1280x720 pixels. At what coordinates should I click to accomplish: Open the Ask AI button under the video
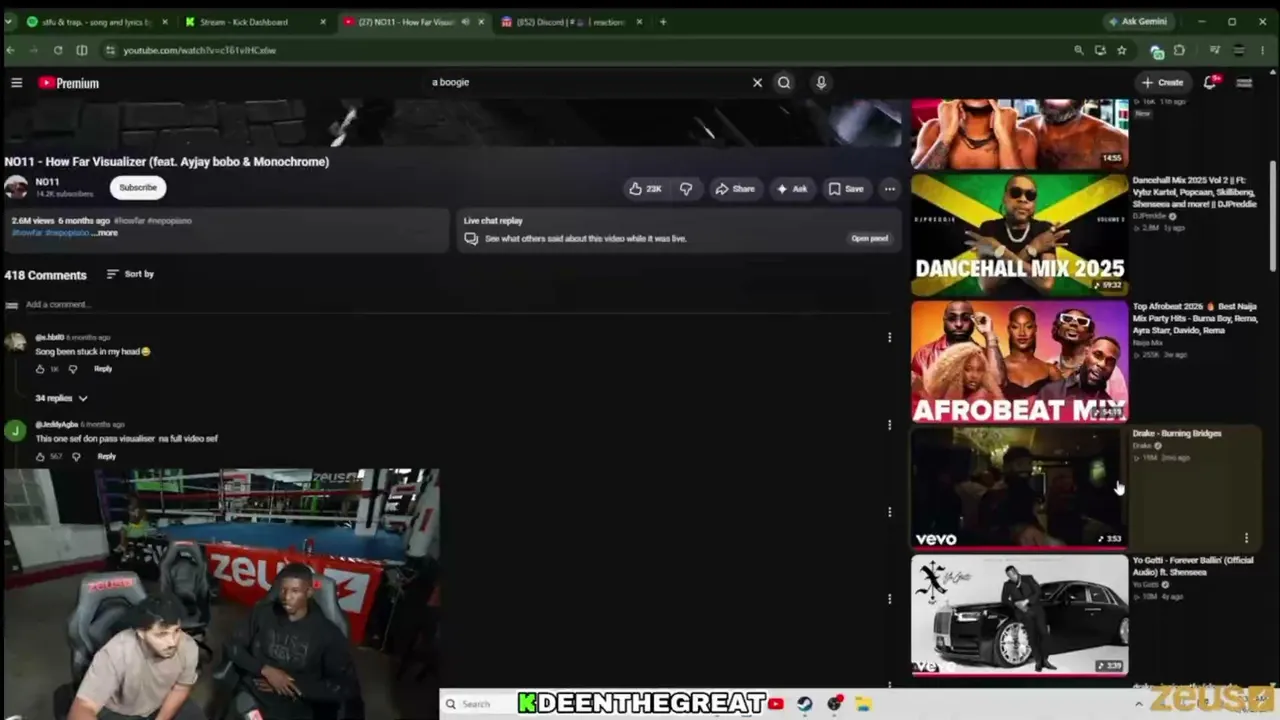791,189
